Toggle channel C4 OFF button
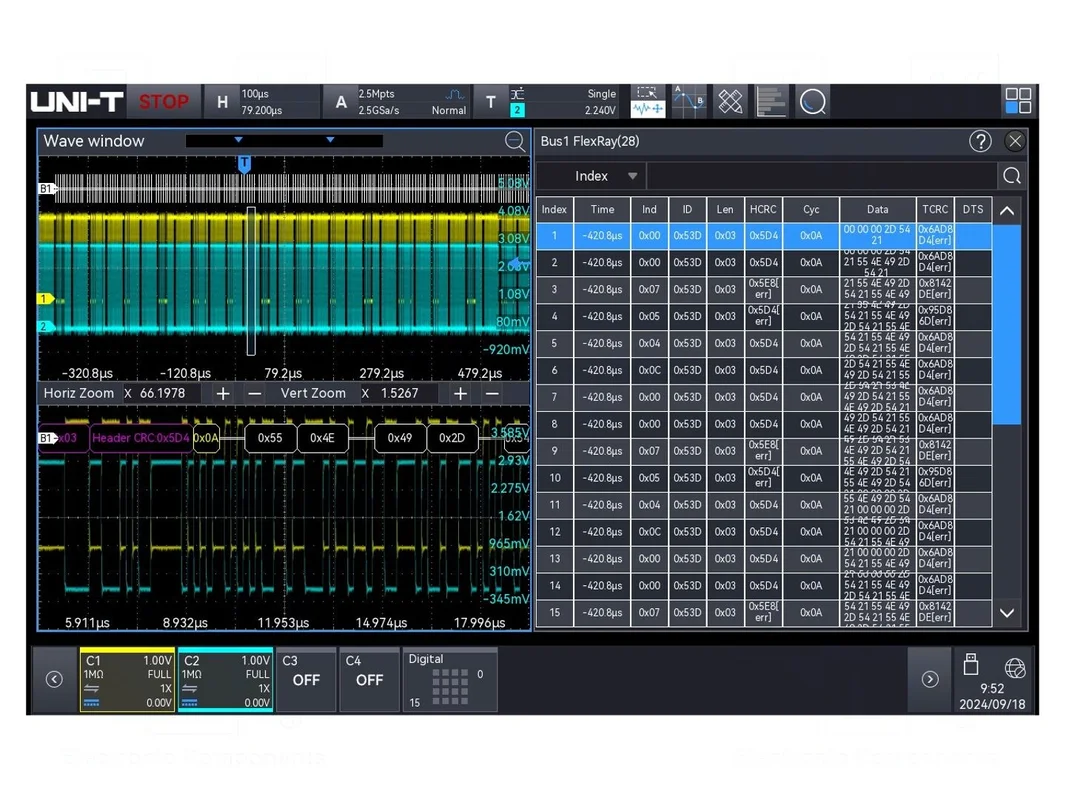 (369, 679)
